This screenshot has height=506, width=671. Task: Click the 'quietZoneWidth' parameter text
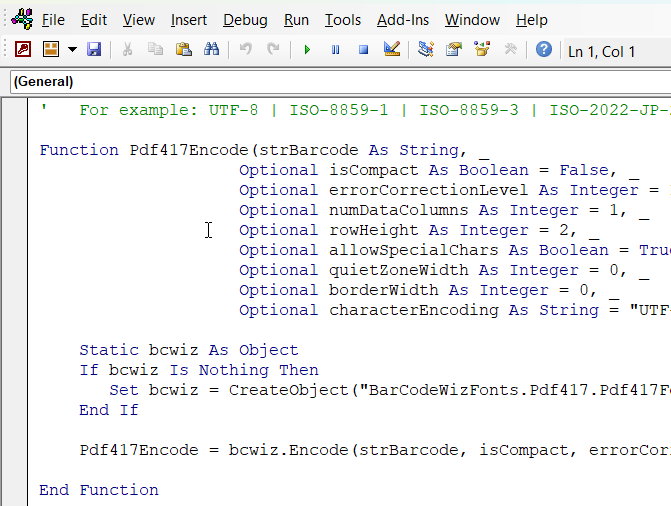tap(398, 270)
